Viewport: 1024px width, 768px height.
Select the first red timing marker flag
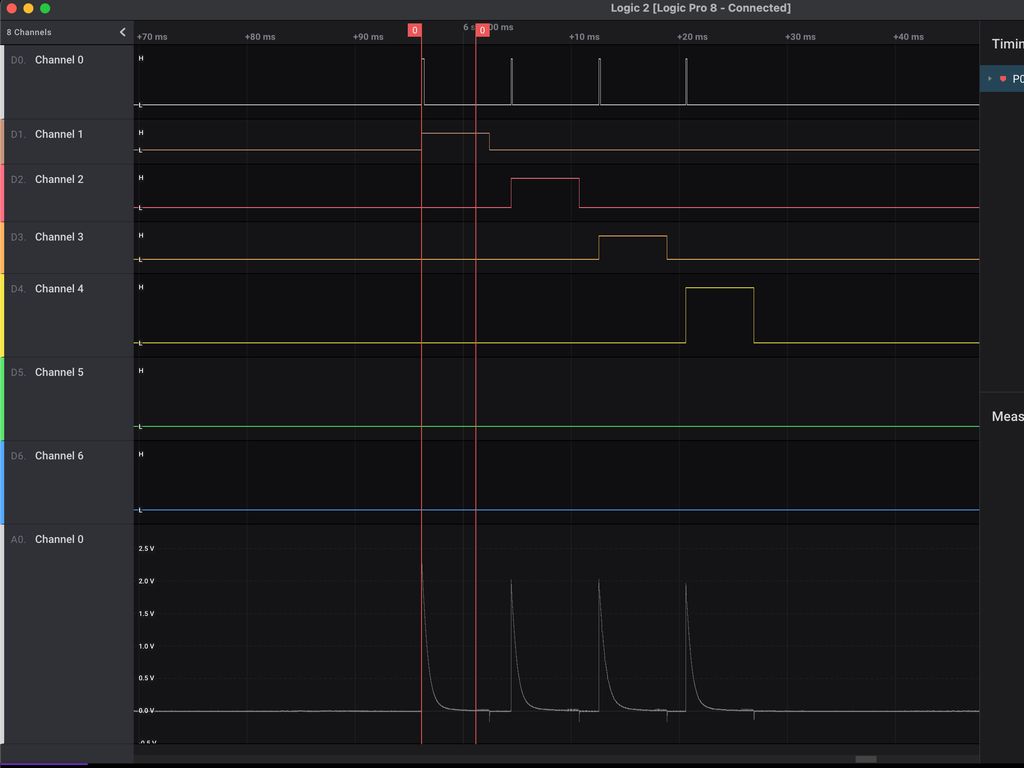(x=415, y=30)
